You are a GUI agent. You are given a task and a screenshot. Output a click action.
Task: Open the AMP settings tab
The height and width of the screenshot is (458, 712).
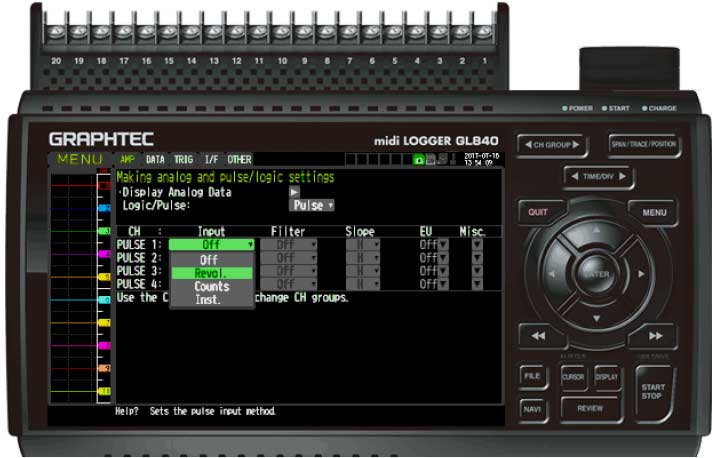click(127, 159)
